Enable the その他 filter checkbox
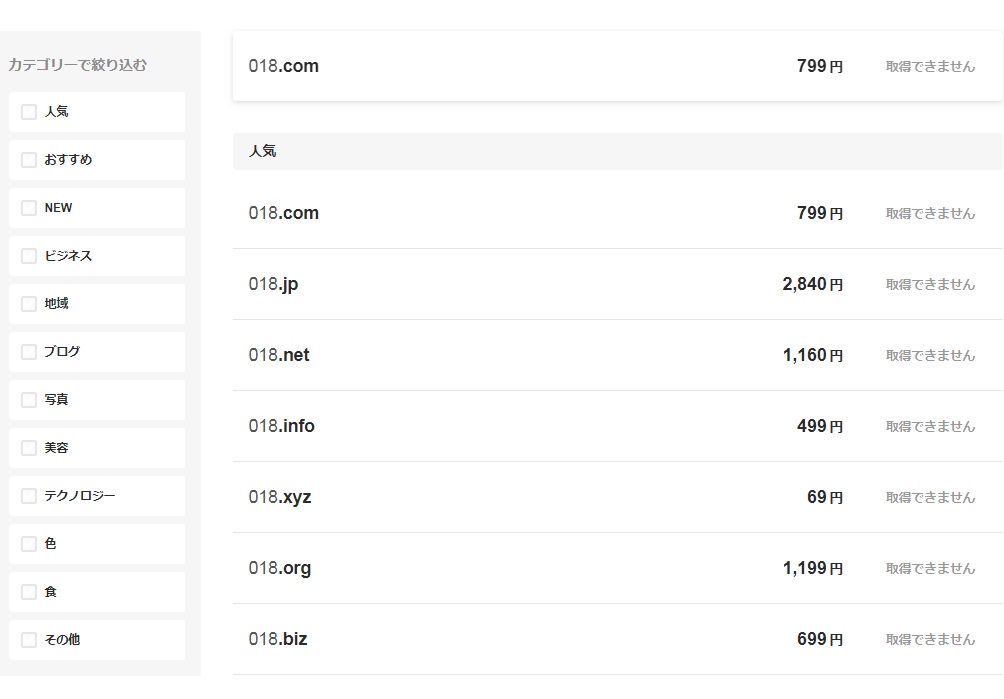 (x=29, y=640)
